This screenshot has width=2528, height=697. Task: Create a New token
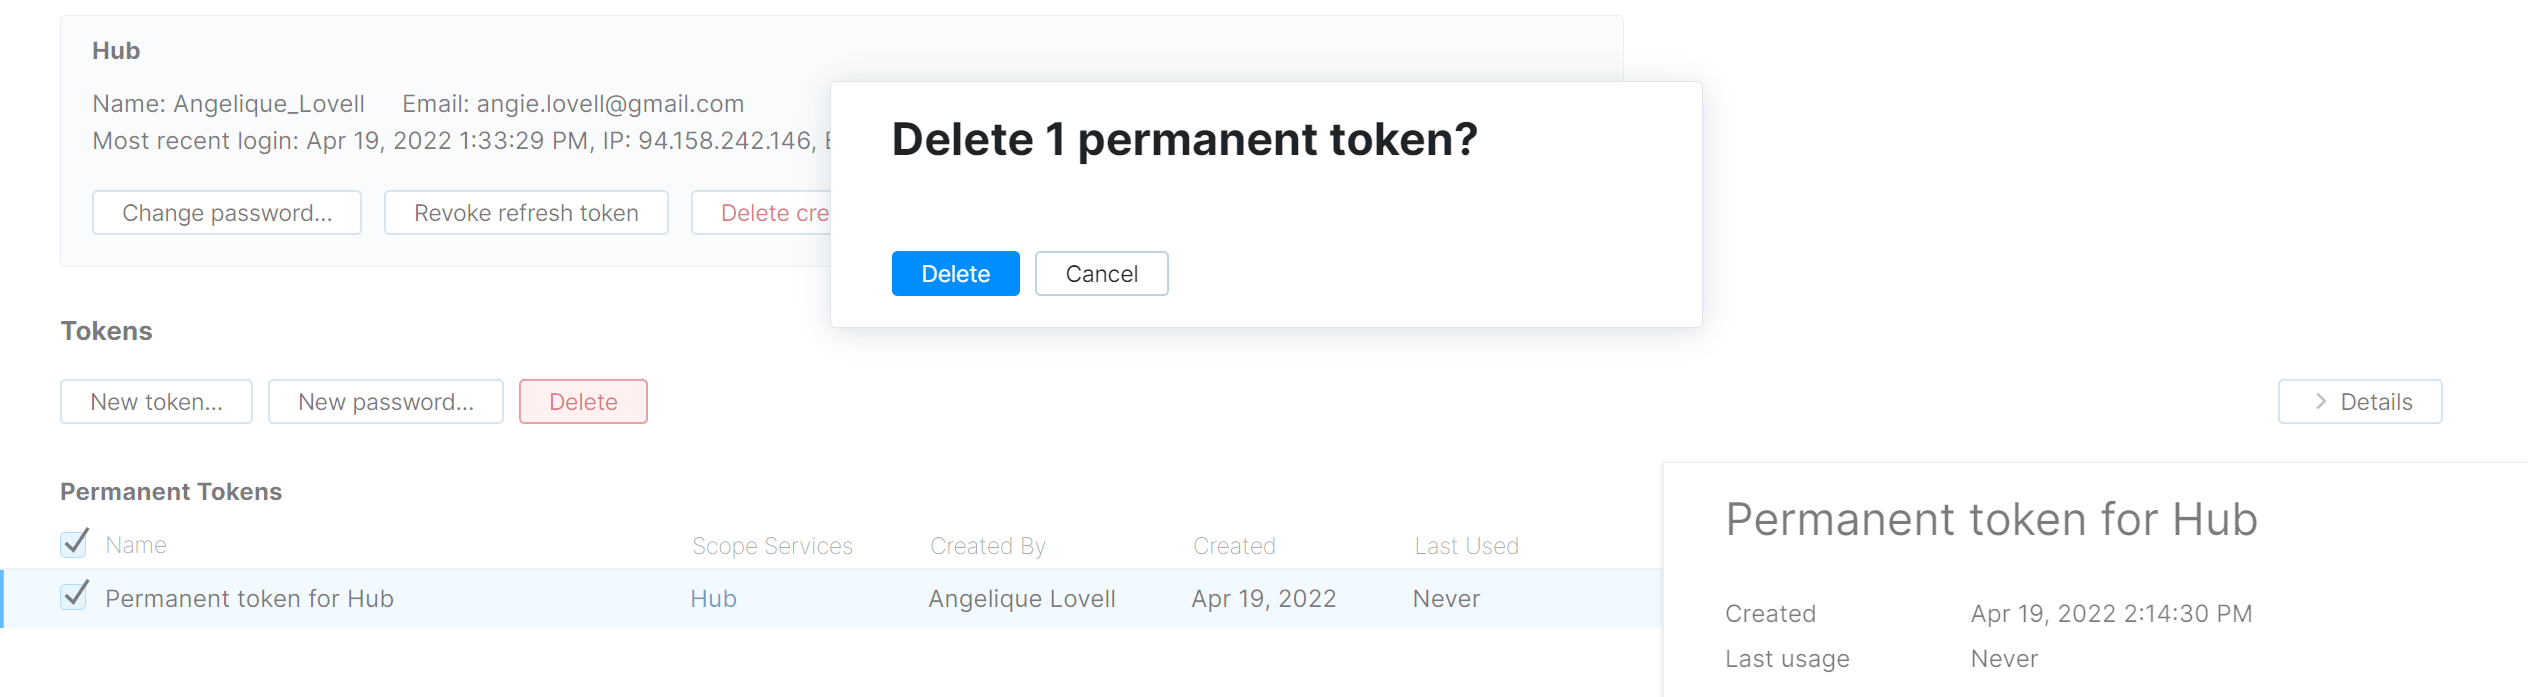click(156, 402)
